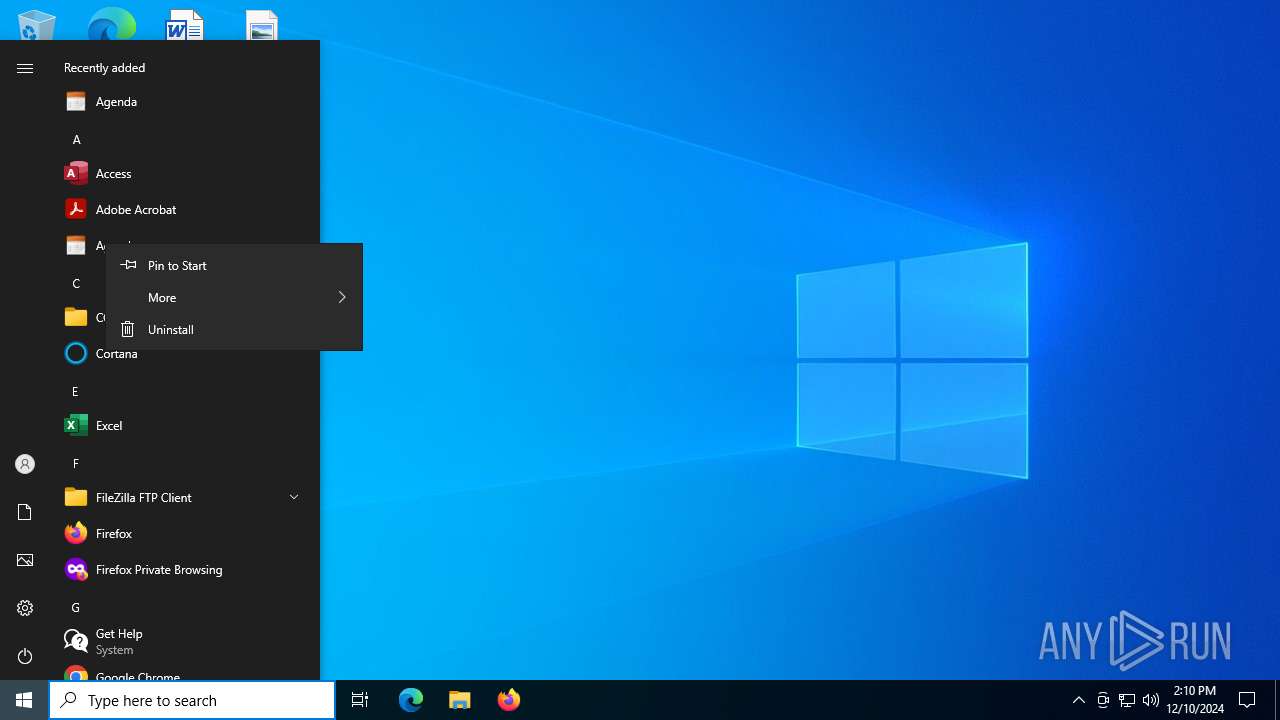Open the More submenu in context menu

click(x=234, y=297)
